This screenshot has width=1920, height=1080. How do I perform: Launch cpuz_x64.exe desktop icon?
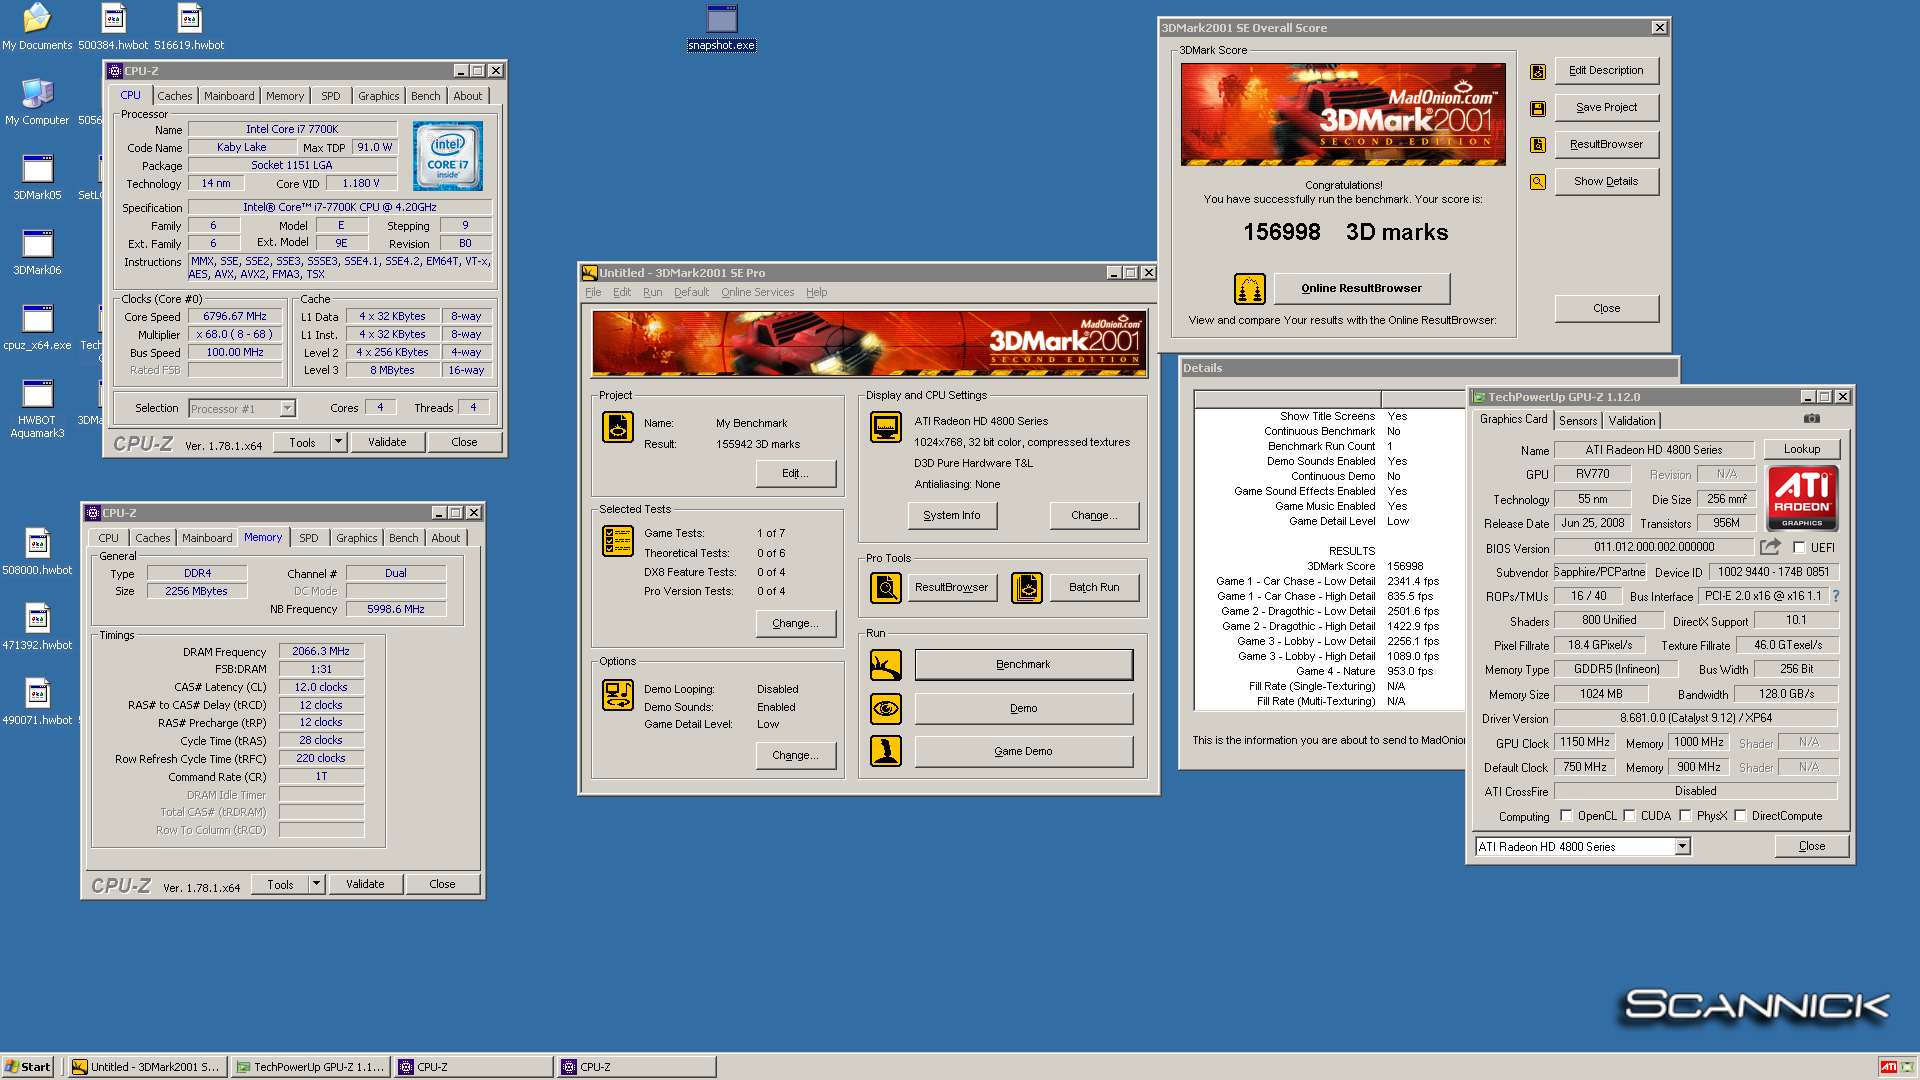click(x=37, y=327)
